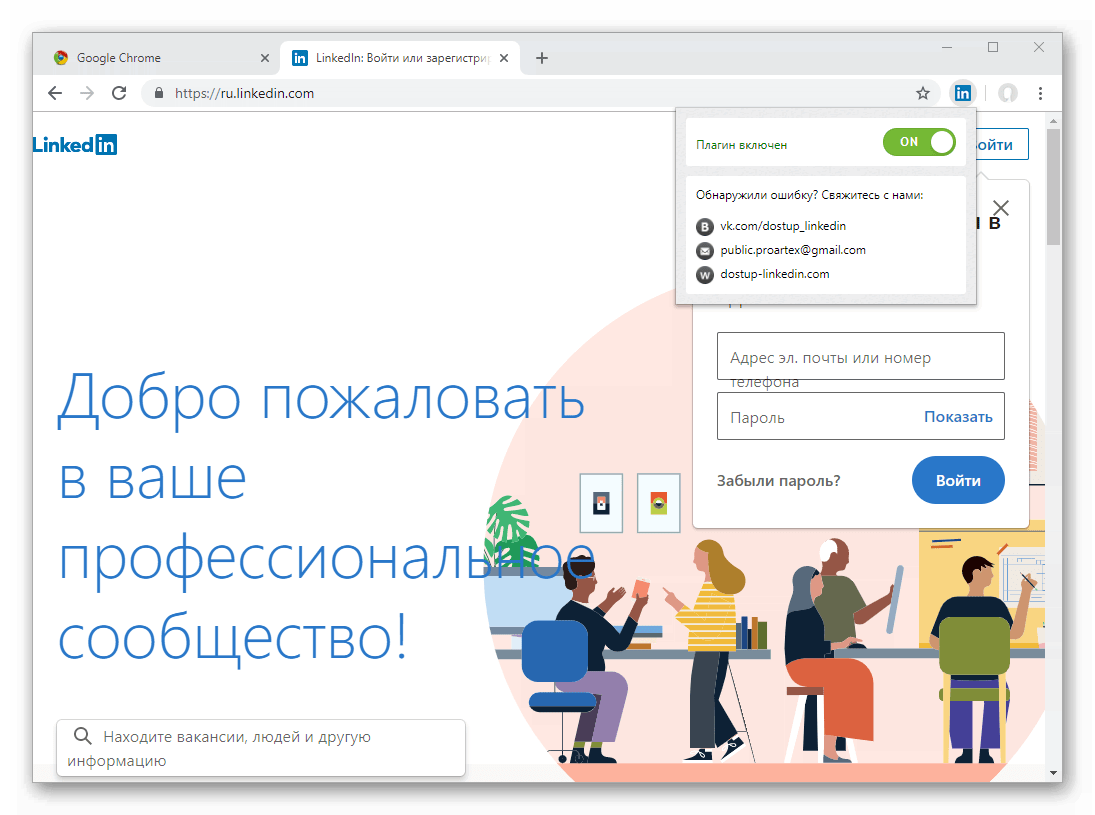This screenshot has width=1095, height=815.
Task: Click the LinkedIn logo on the page
Action: tap(75, 145)
